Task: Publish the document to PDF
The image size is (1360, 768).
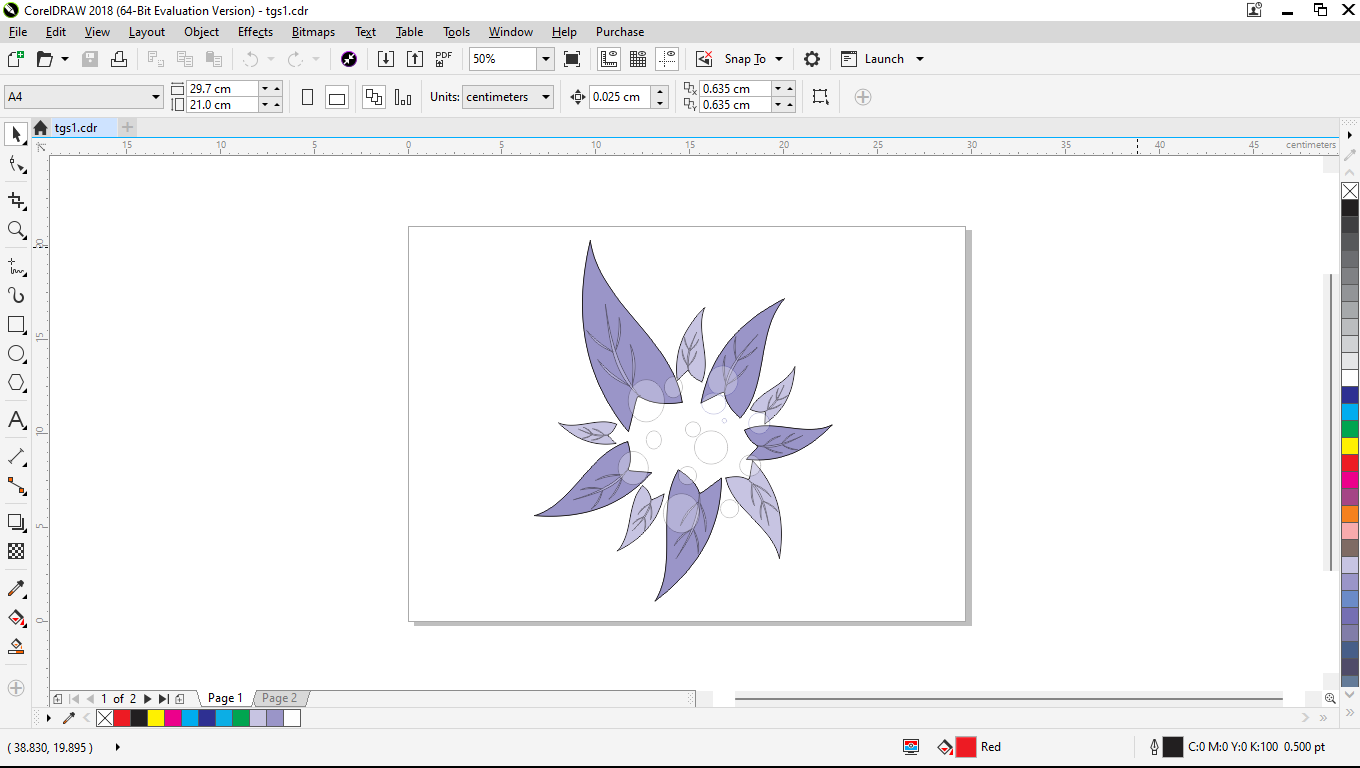Action: 444,59
